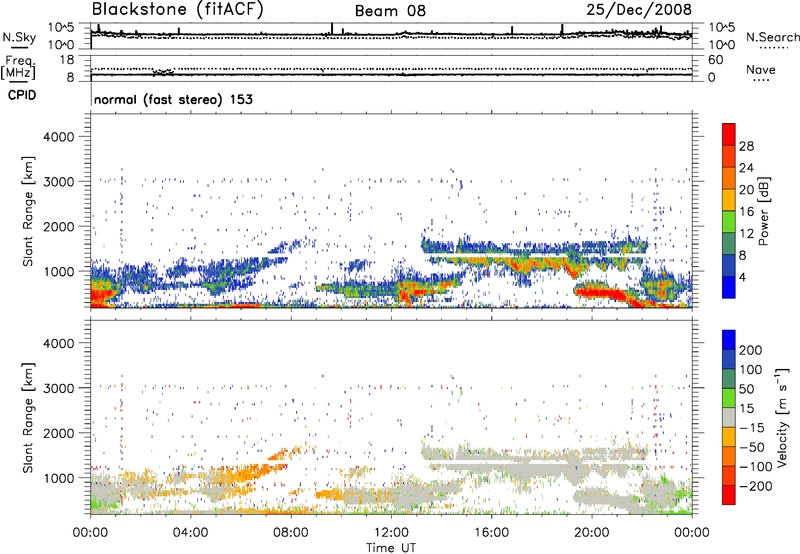Click the "16:00" time axis label
The width and height of the screenshot is (800, 554).
pos(492,533)
